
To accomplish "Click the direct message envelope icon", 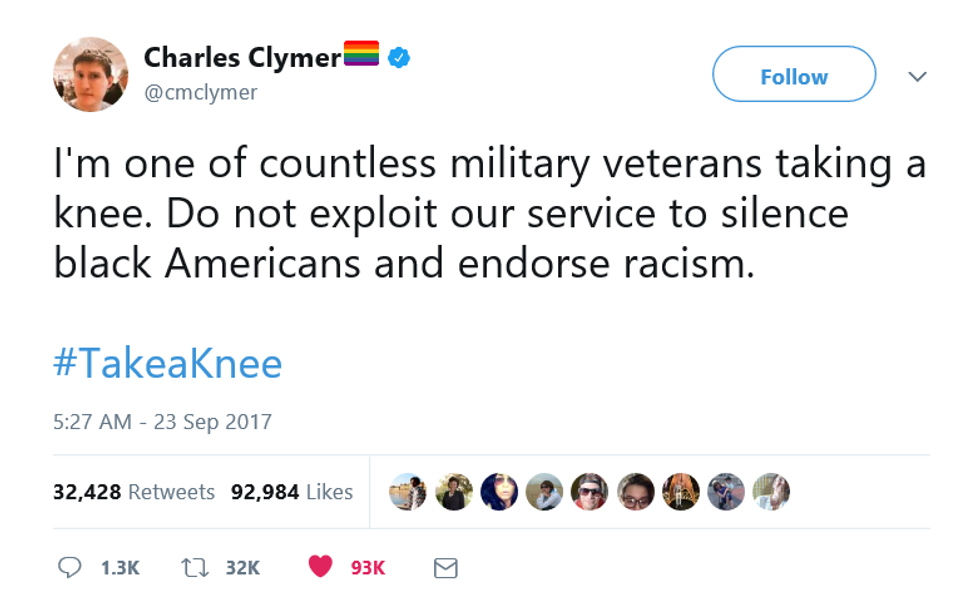I will (x=445, y=568).
